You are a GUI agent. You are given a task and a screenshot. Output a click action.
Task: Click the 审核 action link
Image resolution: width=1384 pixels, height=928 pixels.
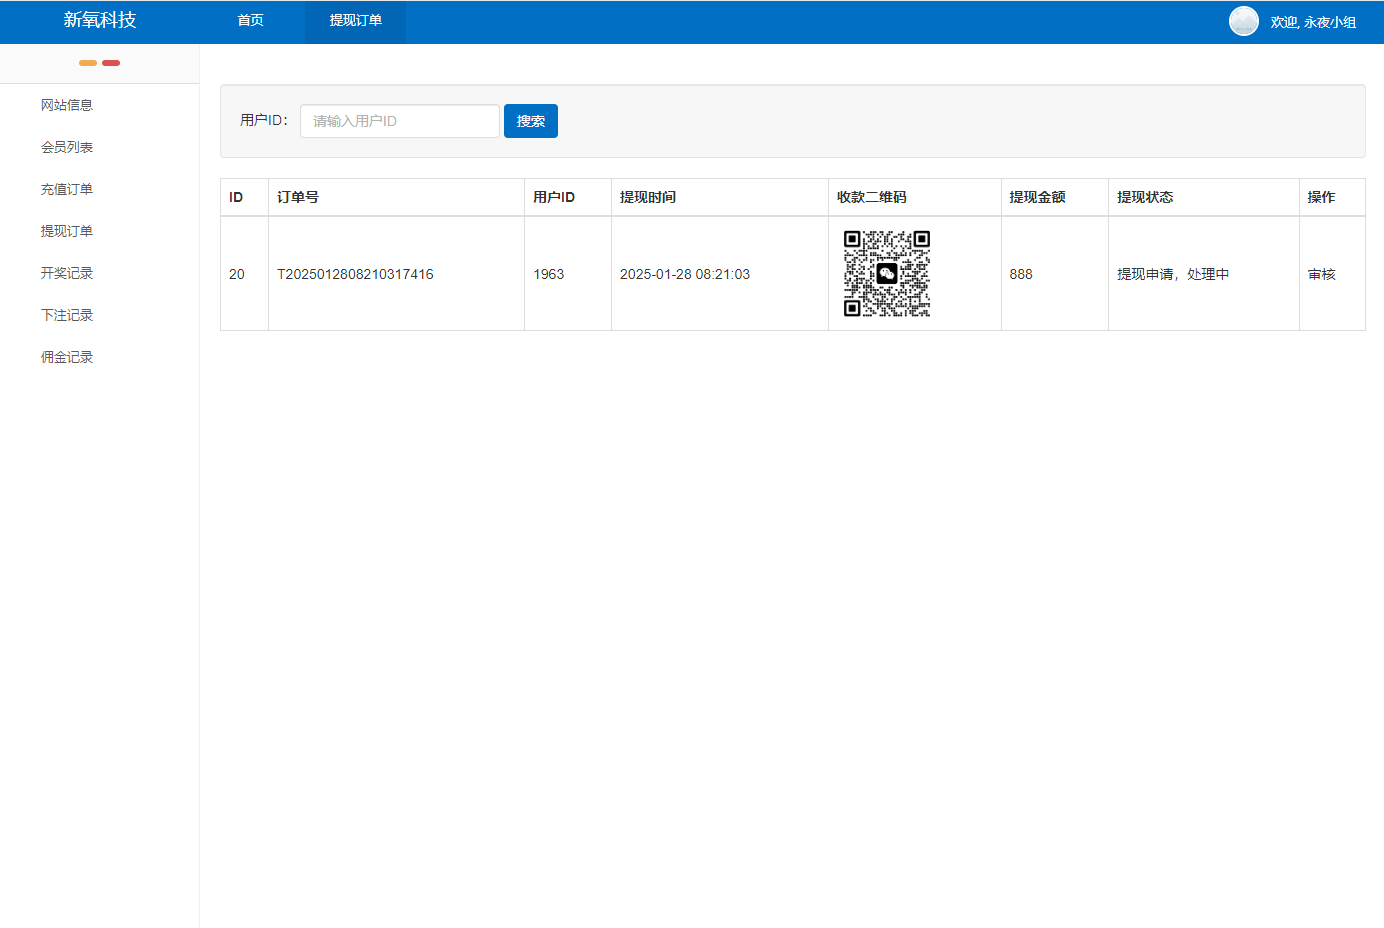(1322, 273)
